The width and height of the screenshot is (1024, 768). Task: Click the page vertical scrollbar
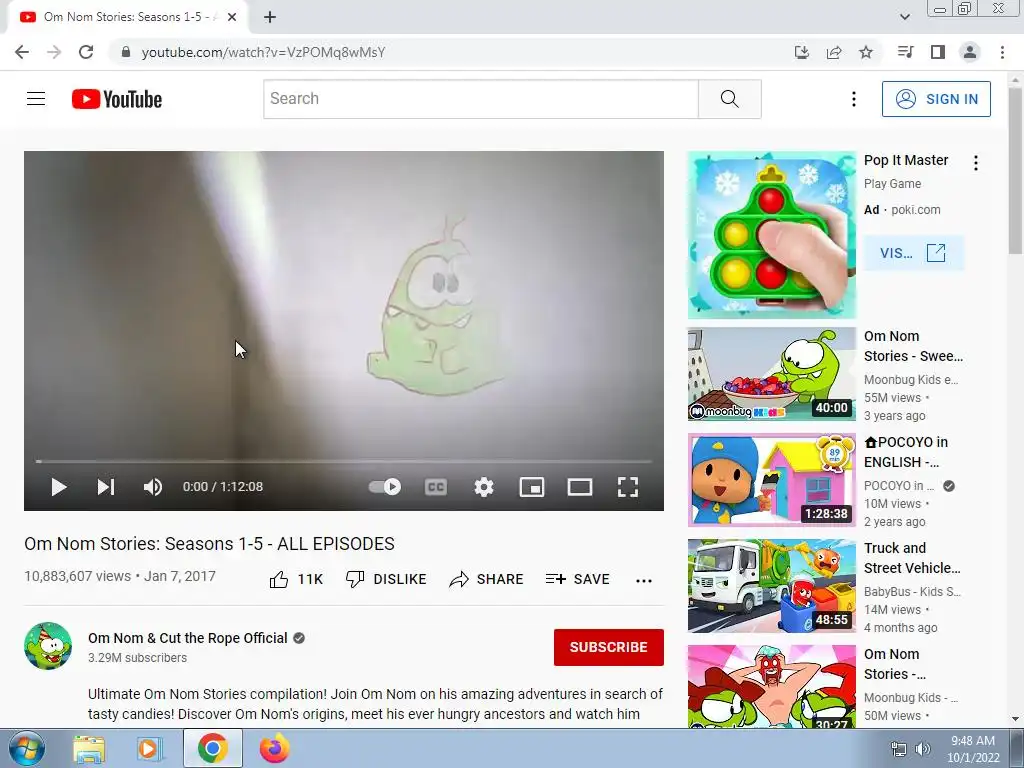point(1016,171)
